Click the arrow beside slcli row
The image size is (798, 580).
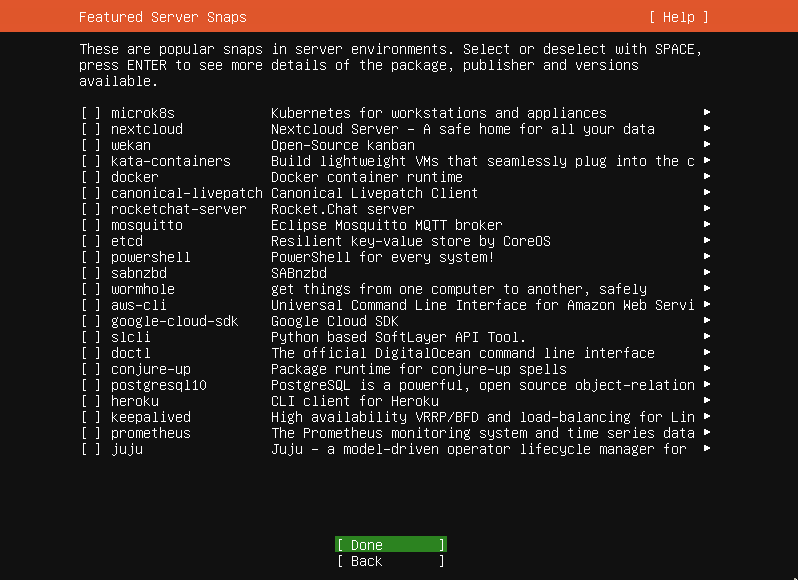(707, 336)
